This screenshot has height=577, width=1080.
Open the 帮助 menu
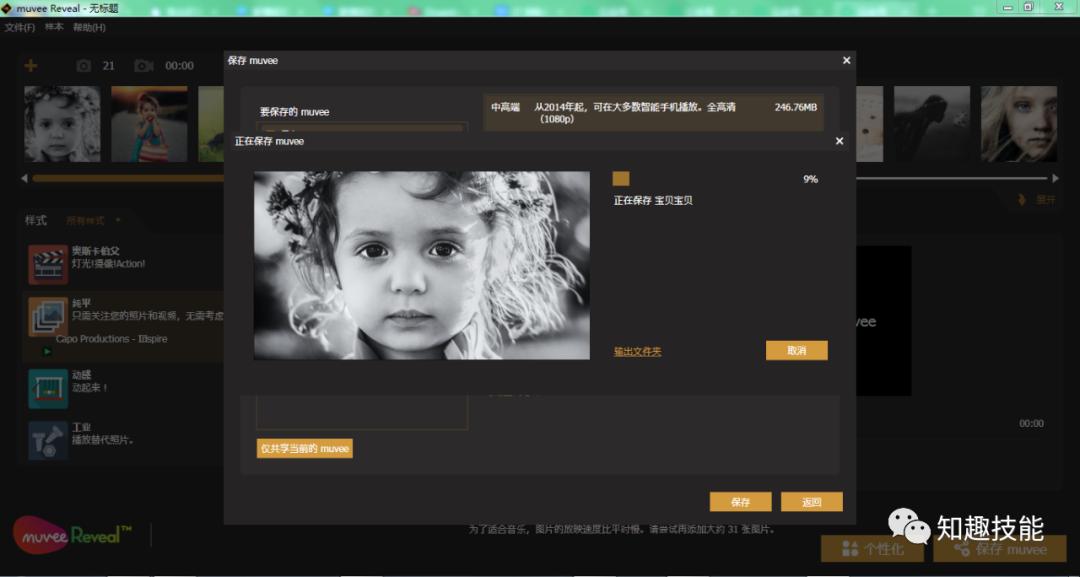point(89,27)
